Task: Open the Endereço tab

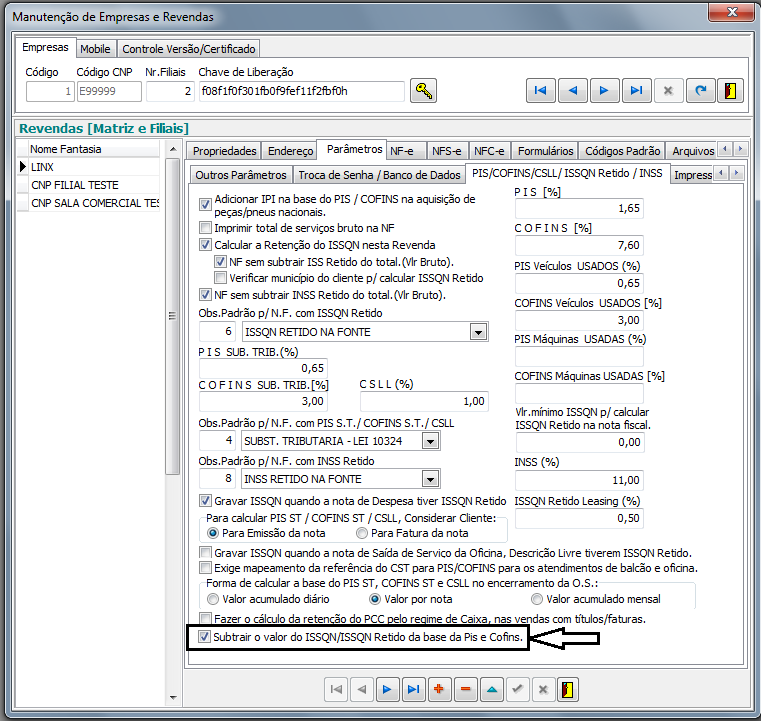Action: 290,151
